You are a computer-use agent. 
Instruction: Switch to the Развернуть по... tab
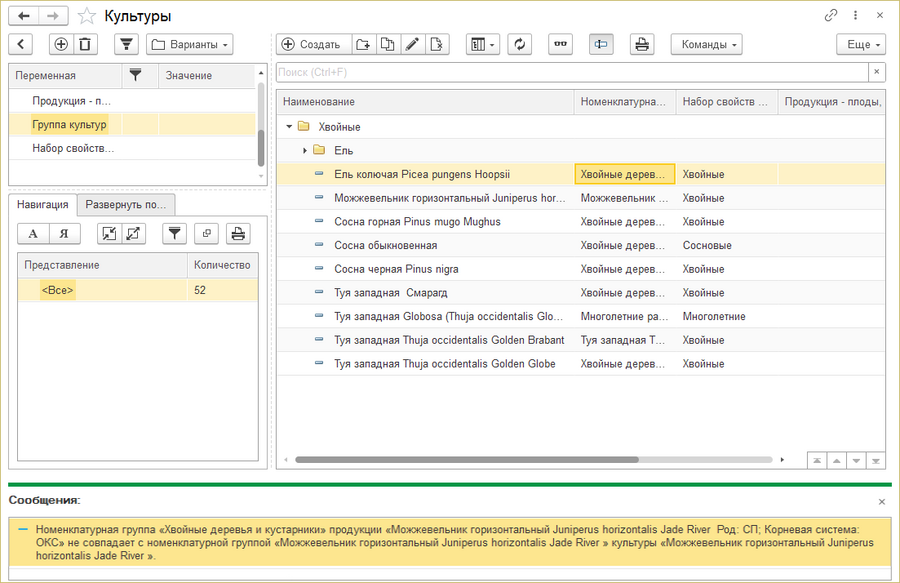click(126, 204)
